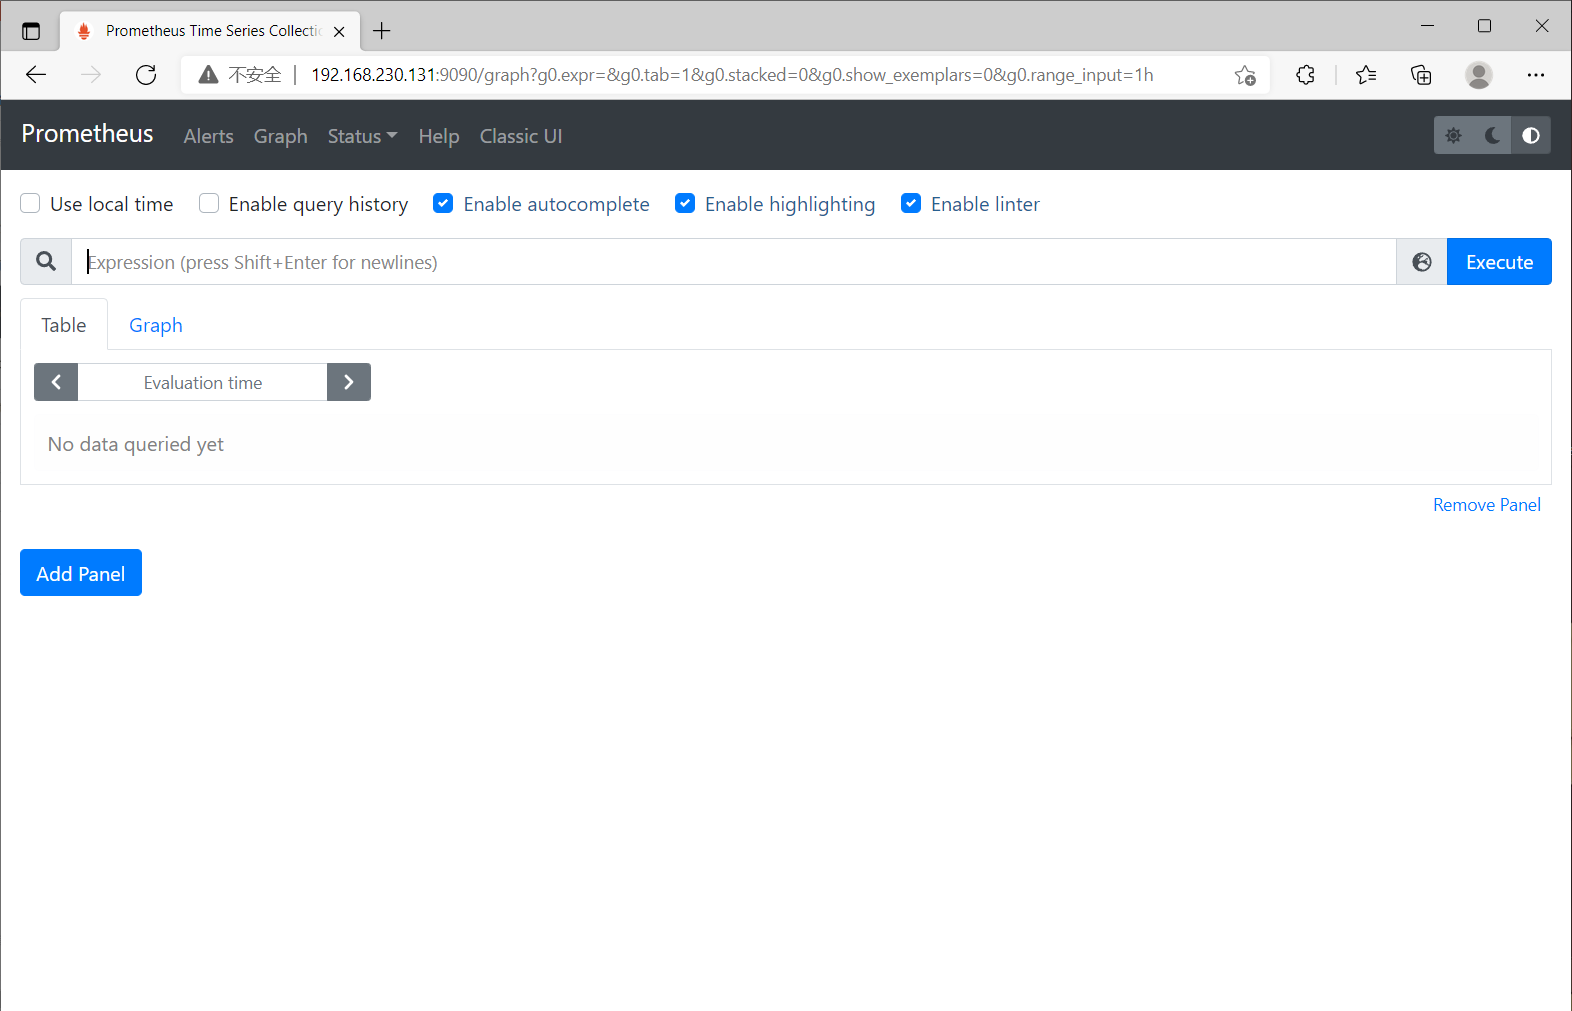1572x1011 pixels.
Task: Go back in the browser
Action: coord(36,75)
